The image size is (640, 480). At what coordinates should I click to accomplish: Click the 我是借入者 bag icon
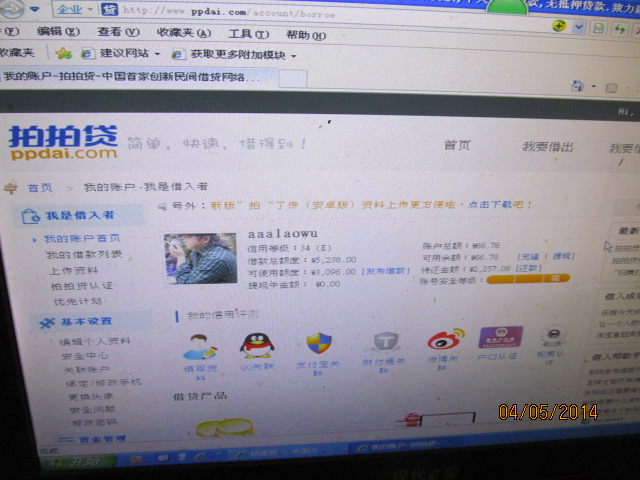[x=31, y=216]
